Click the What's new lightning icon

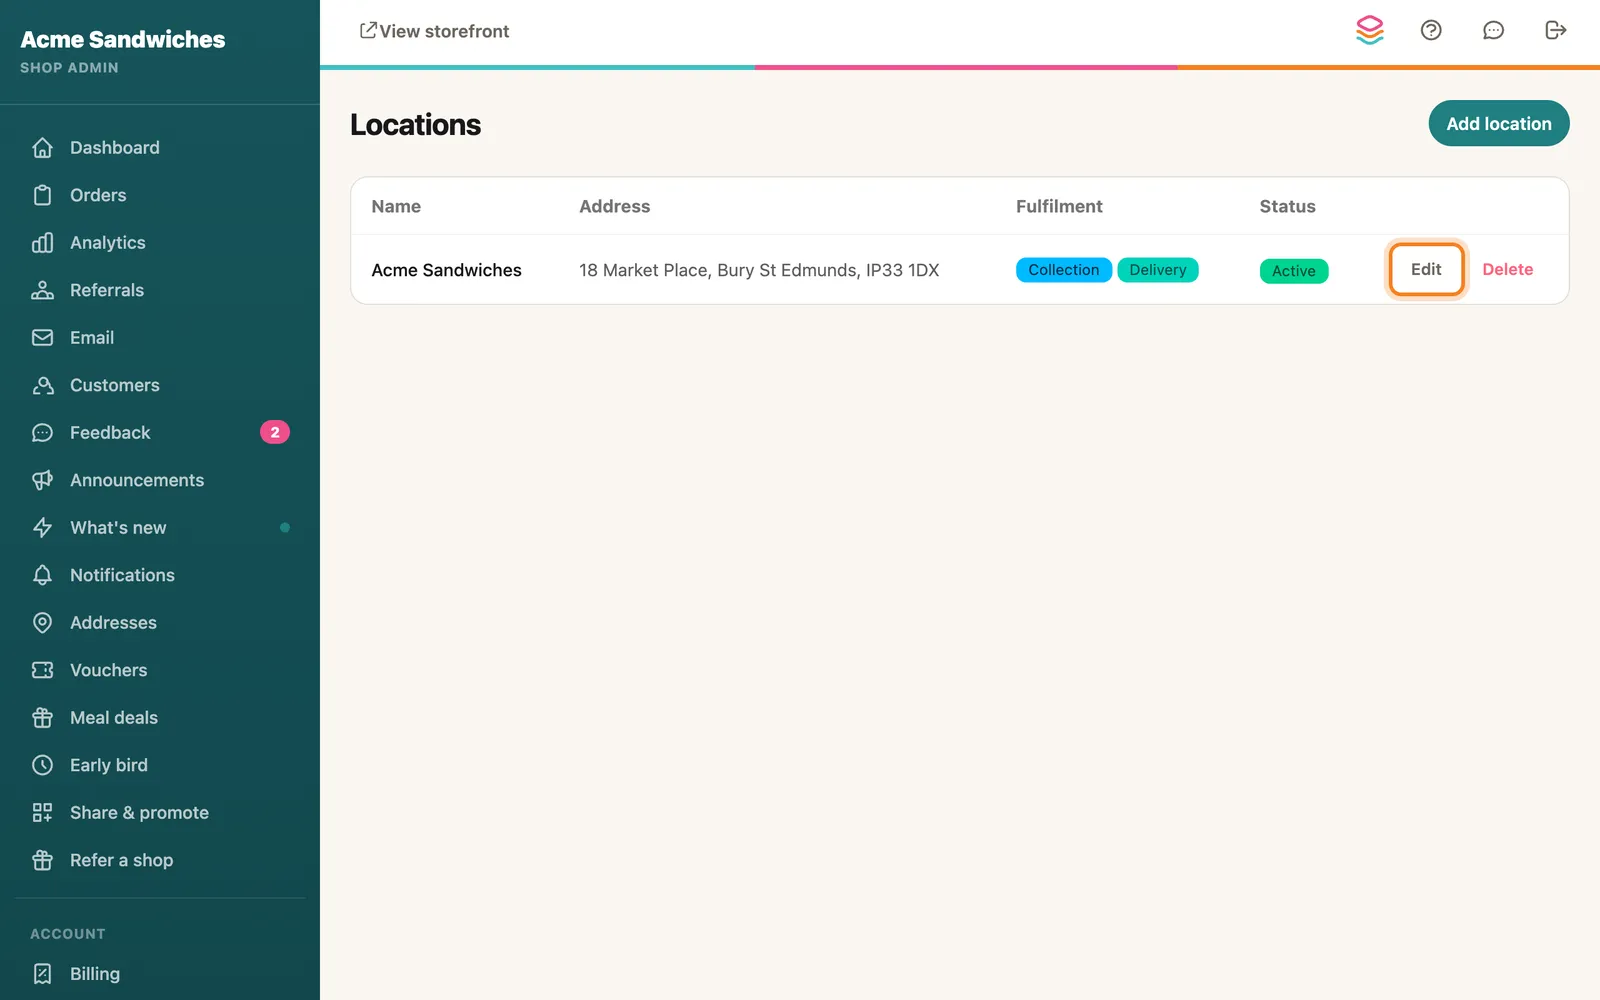click(x=42, y=528)
